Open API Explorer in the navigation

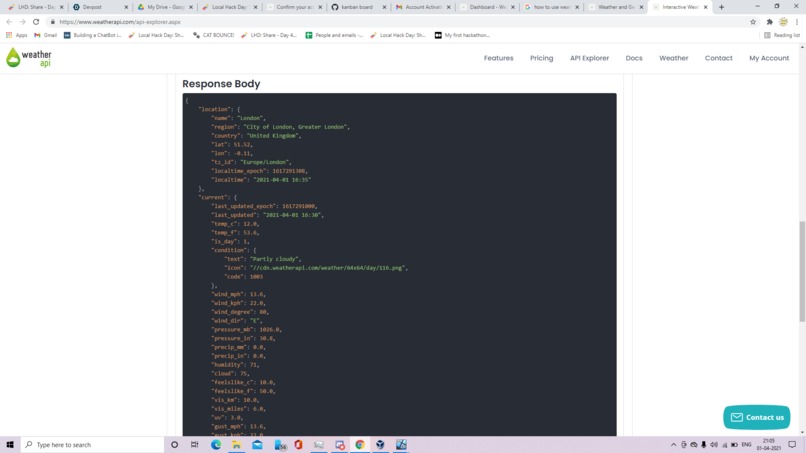coord(589,58)
